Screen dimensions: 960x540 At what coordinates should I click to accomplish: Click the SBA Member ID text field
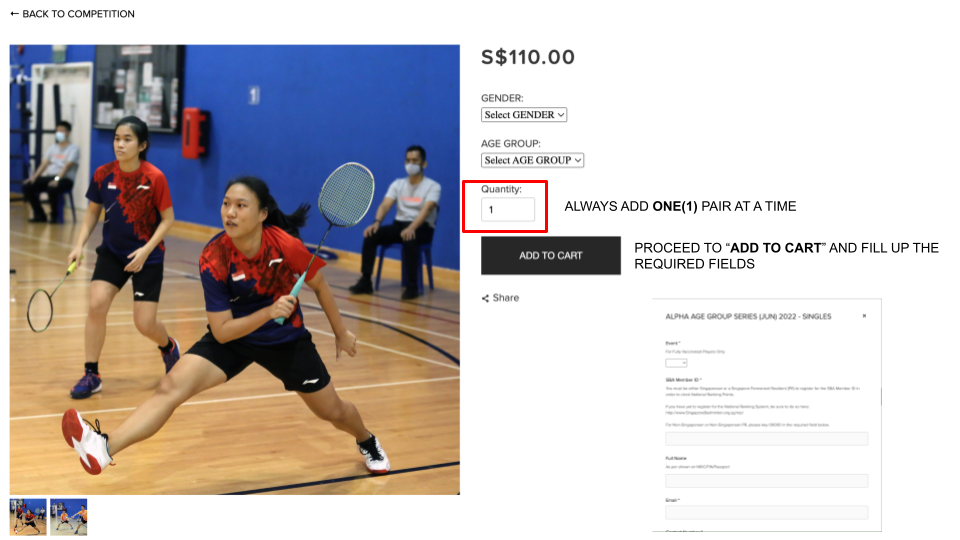[x=767, y=438]
